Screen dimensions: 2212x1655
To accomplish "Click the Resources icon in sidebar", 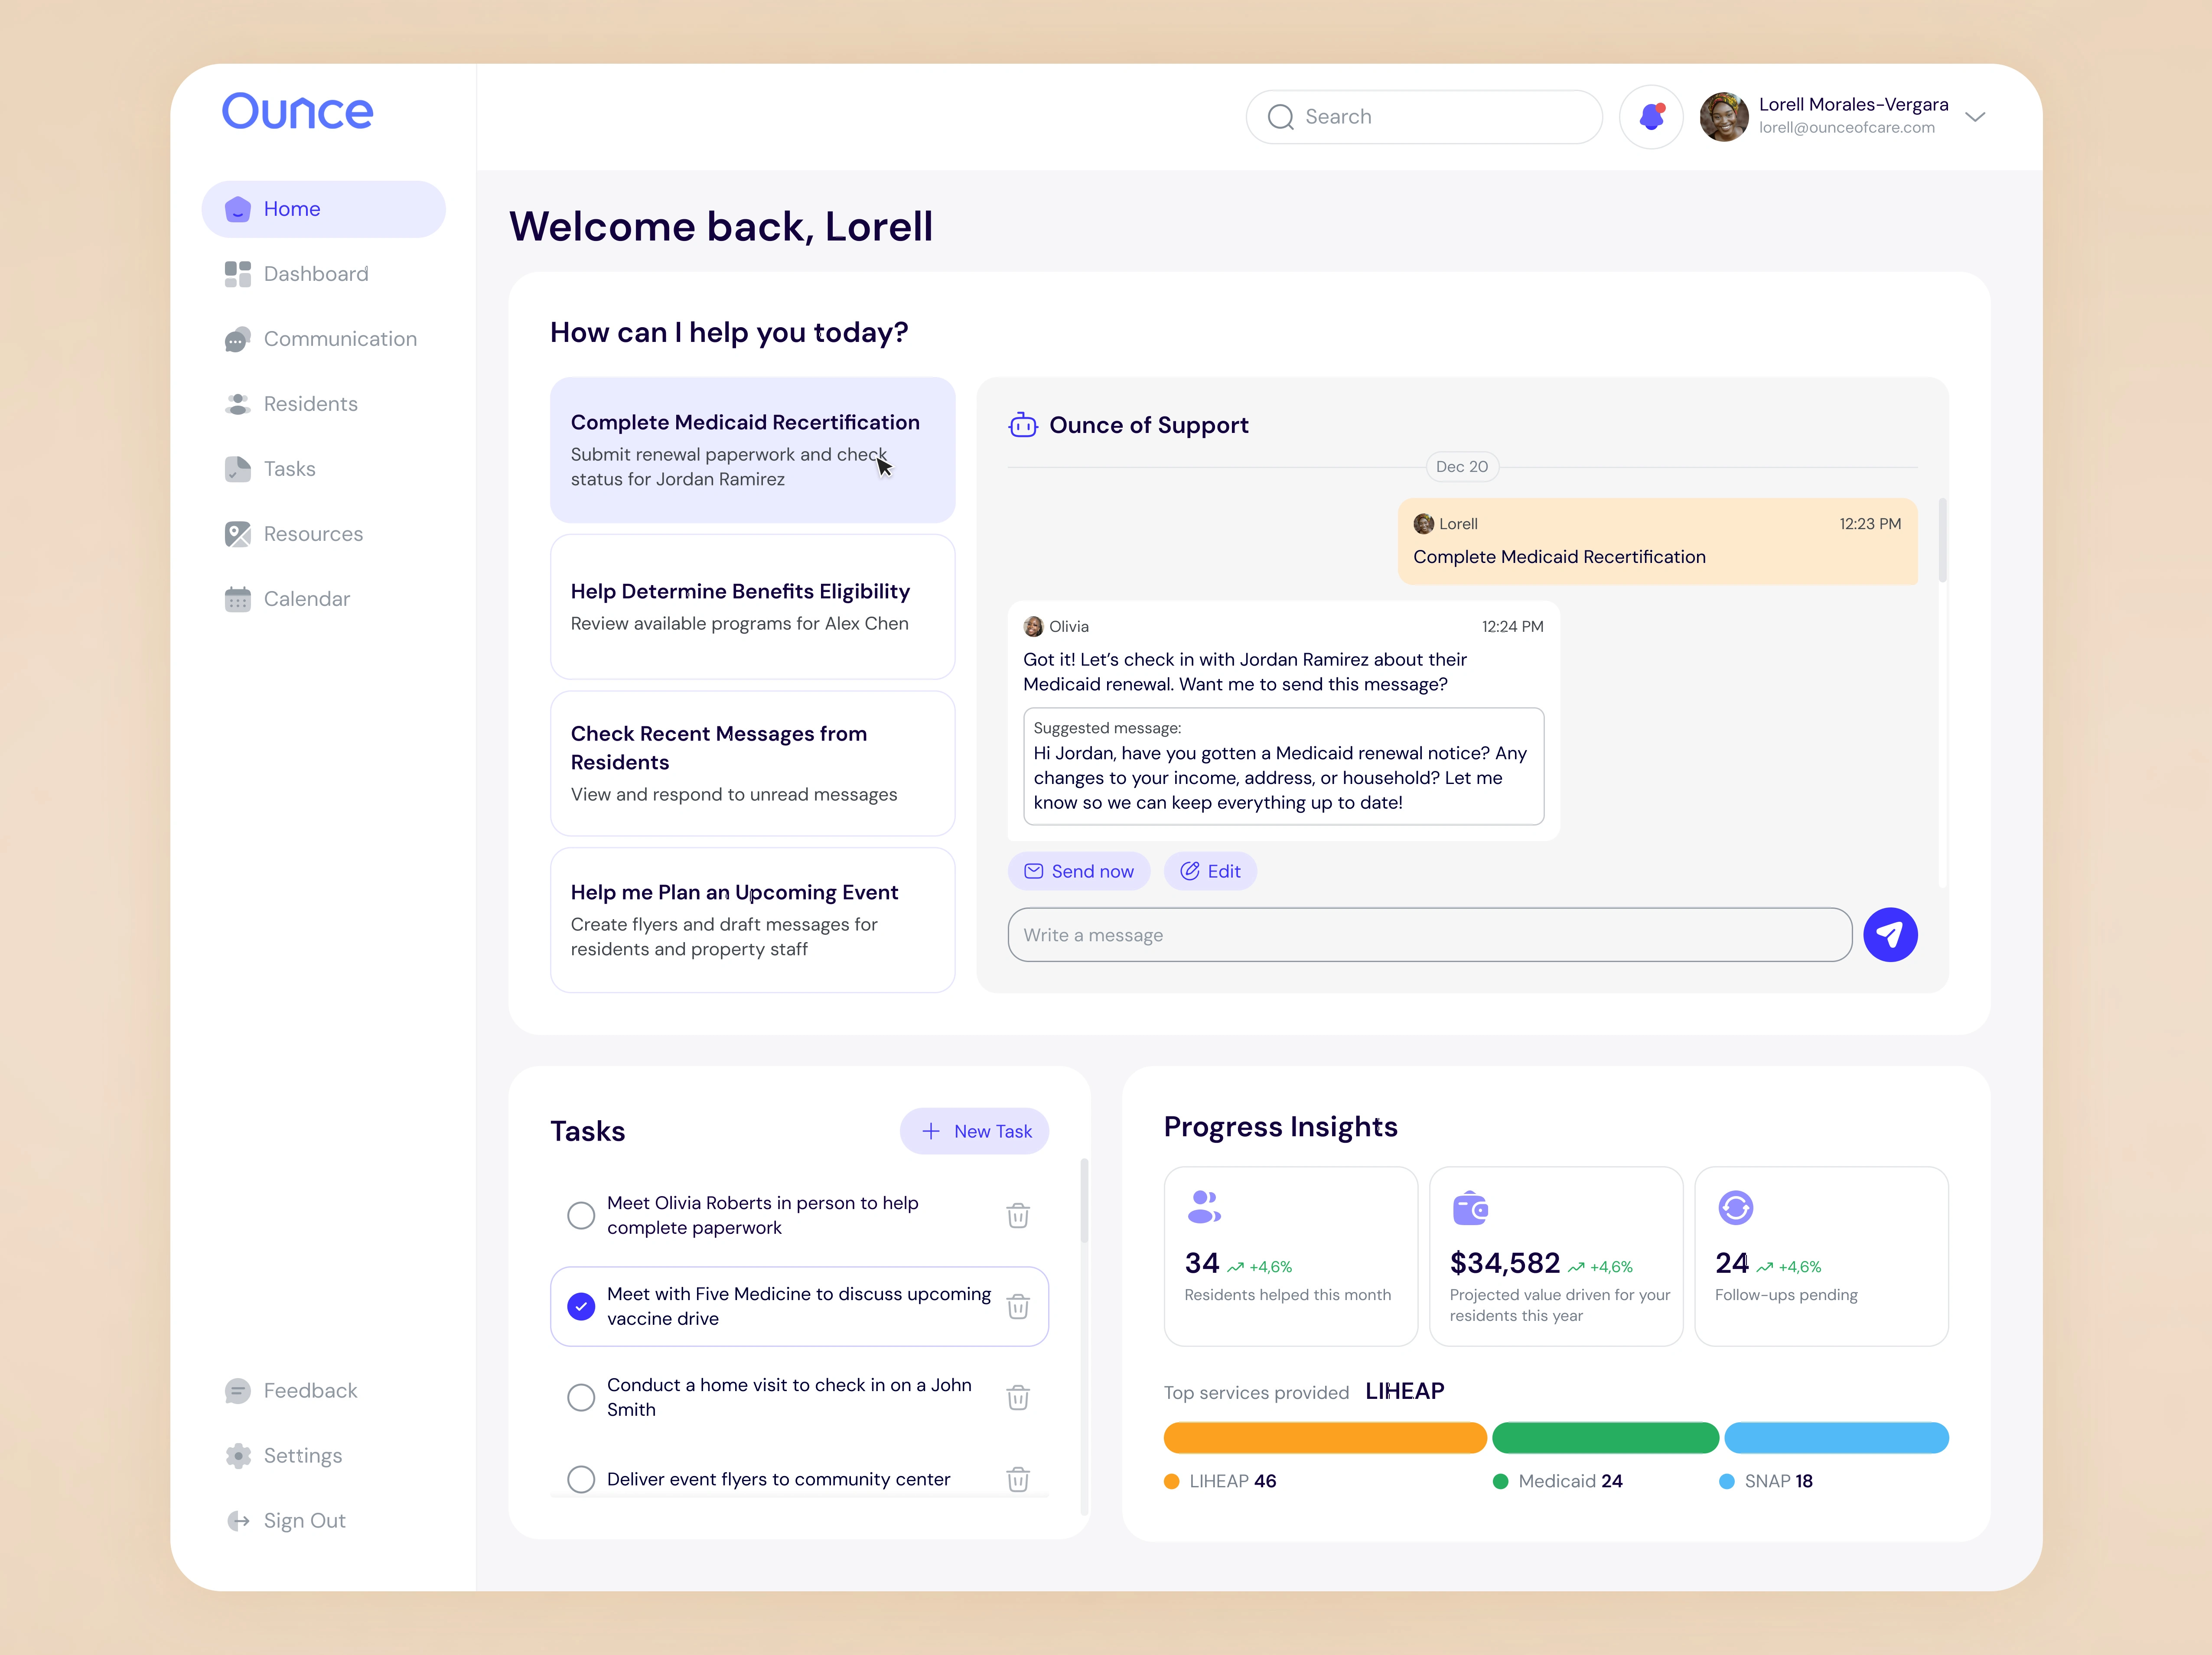I will point(238,534).
